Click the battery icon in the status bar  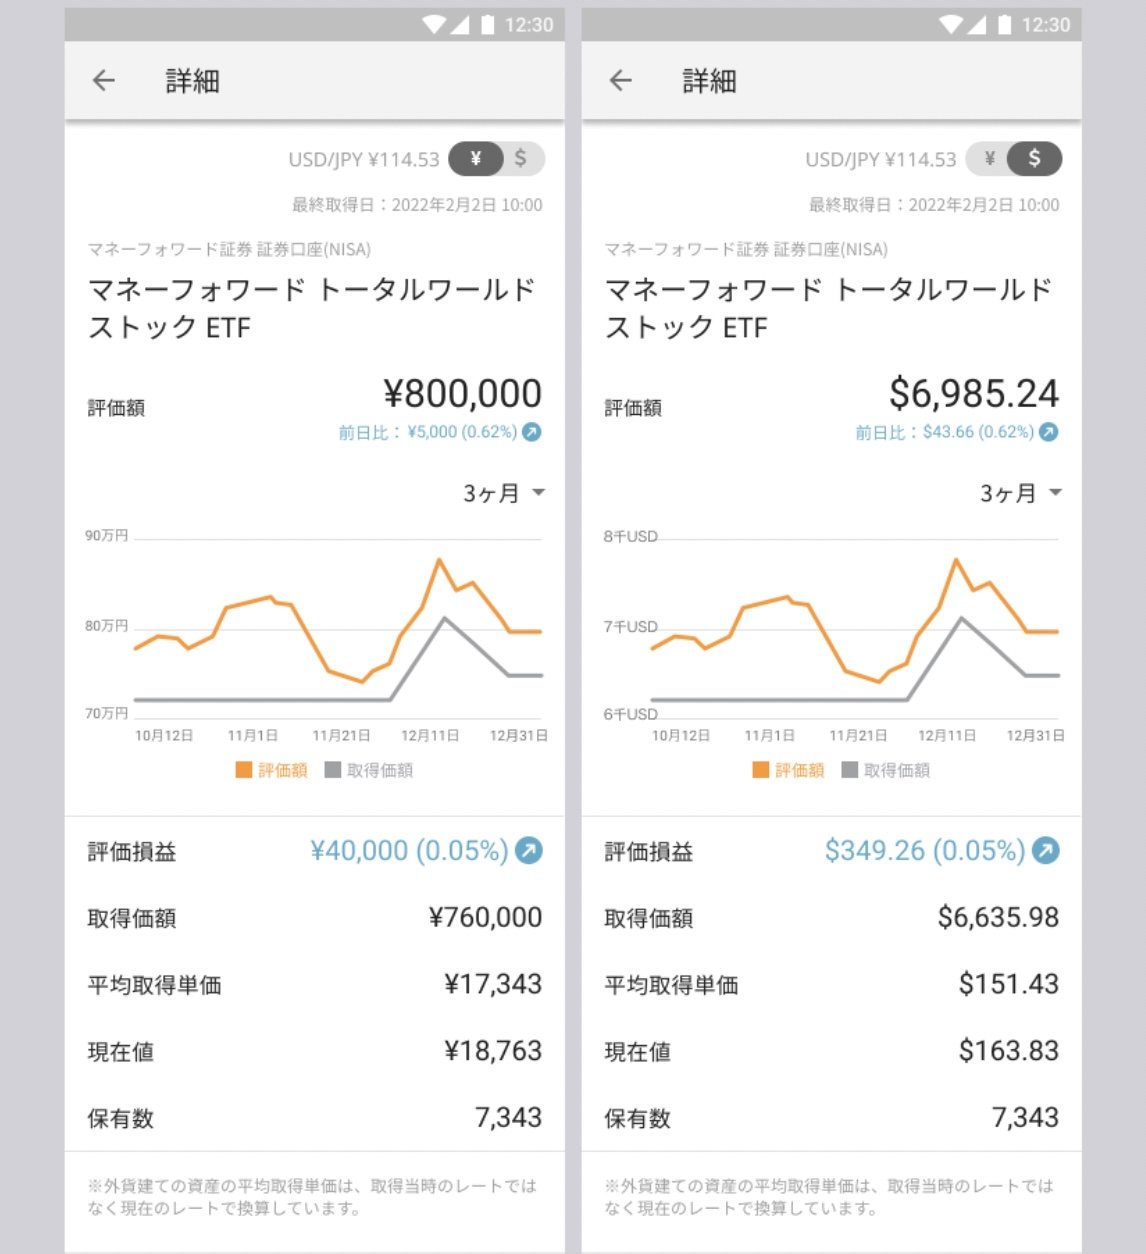pyautogui.click(x=486, y=25)
